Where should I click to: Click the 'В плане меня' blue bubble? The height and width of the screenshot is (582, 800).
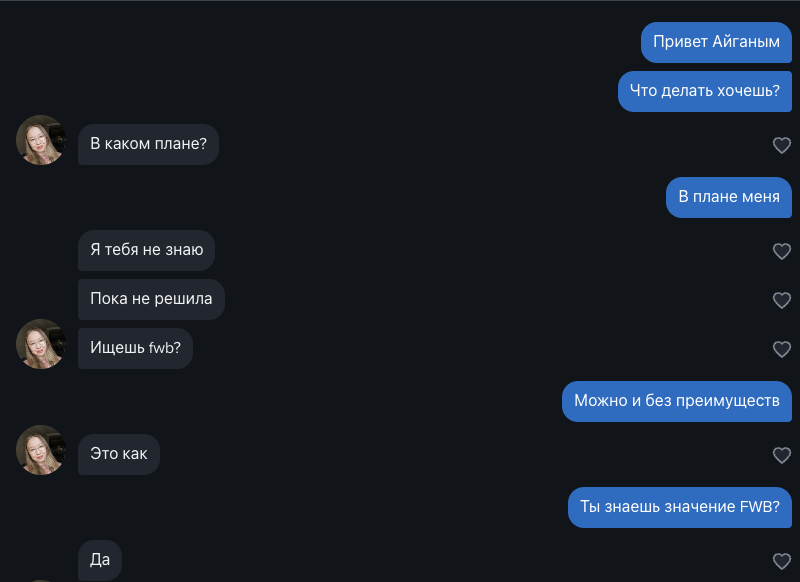(728, 197)
